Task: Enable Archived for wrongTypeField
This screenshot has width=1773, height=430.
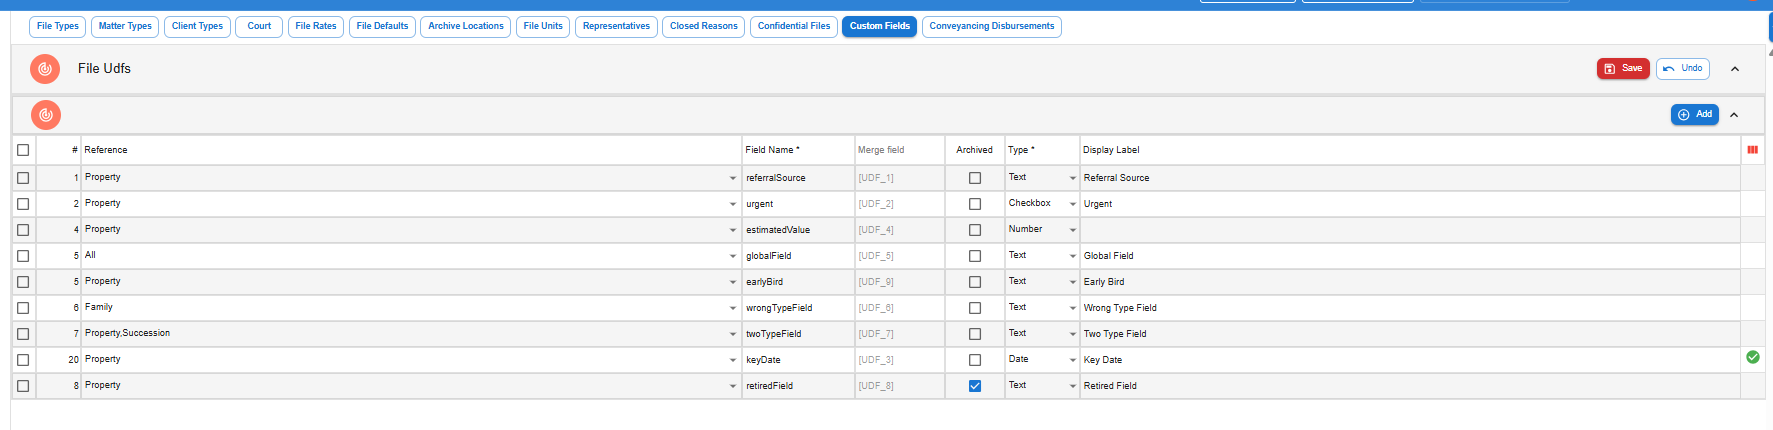Action: coord(975,308)
